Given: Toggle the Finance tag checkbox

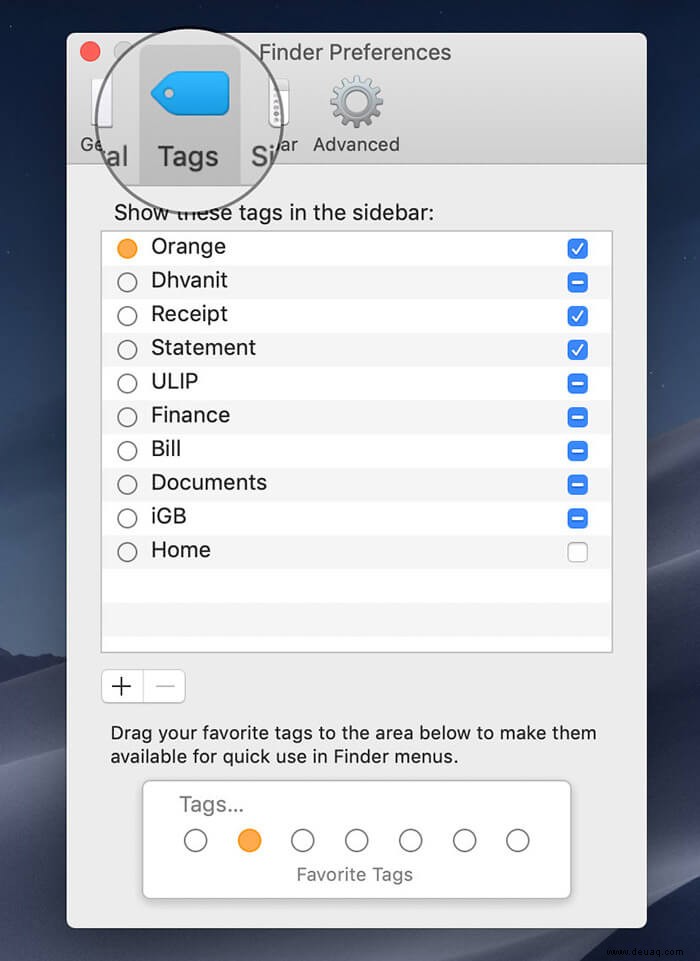Looking at the screenshot, I should click(577, 417).
